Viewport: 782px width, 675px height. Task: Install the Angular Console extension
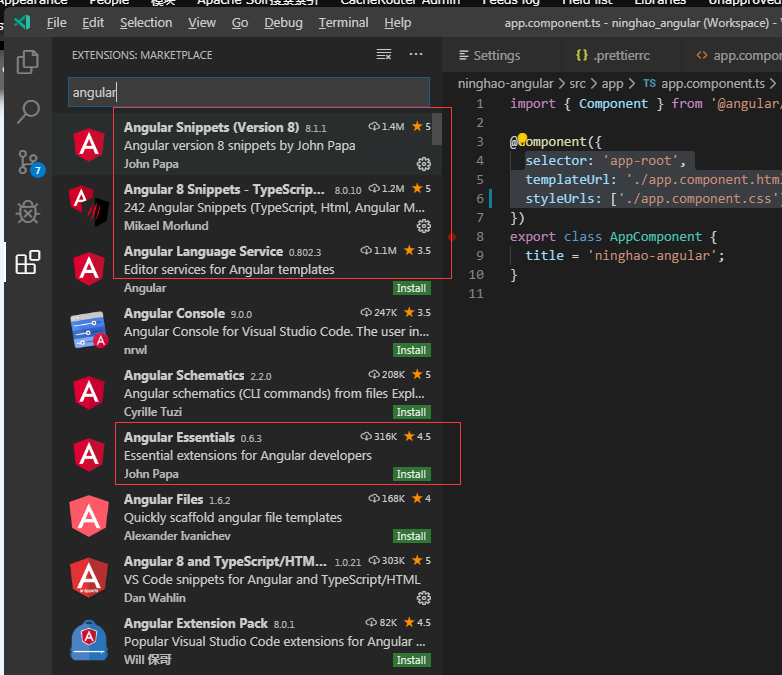coord(411,350)
